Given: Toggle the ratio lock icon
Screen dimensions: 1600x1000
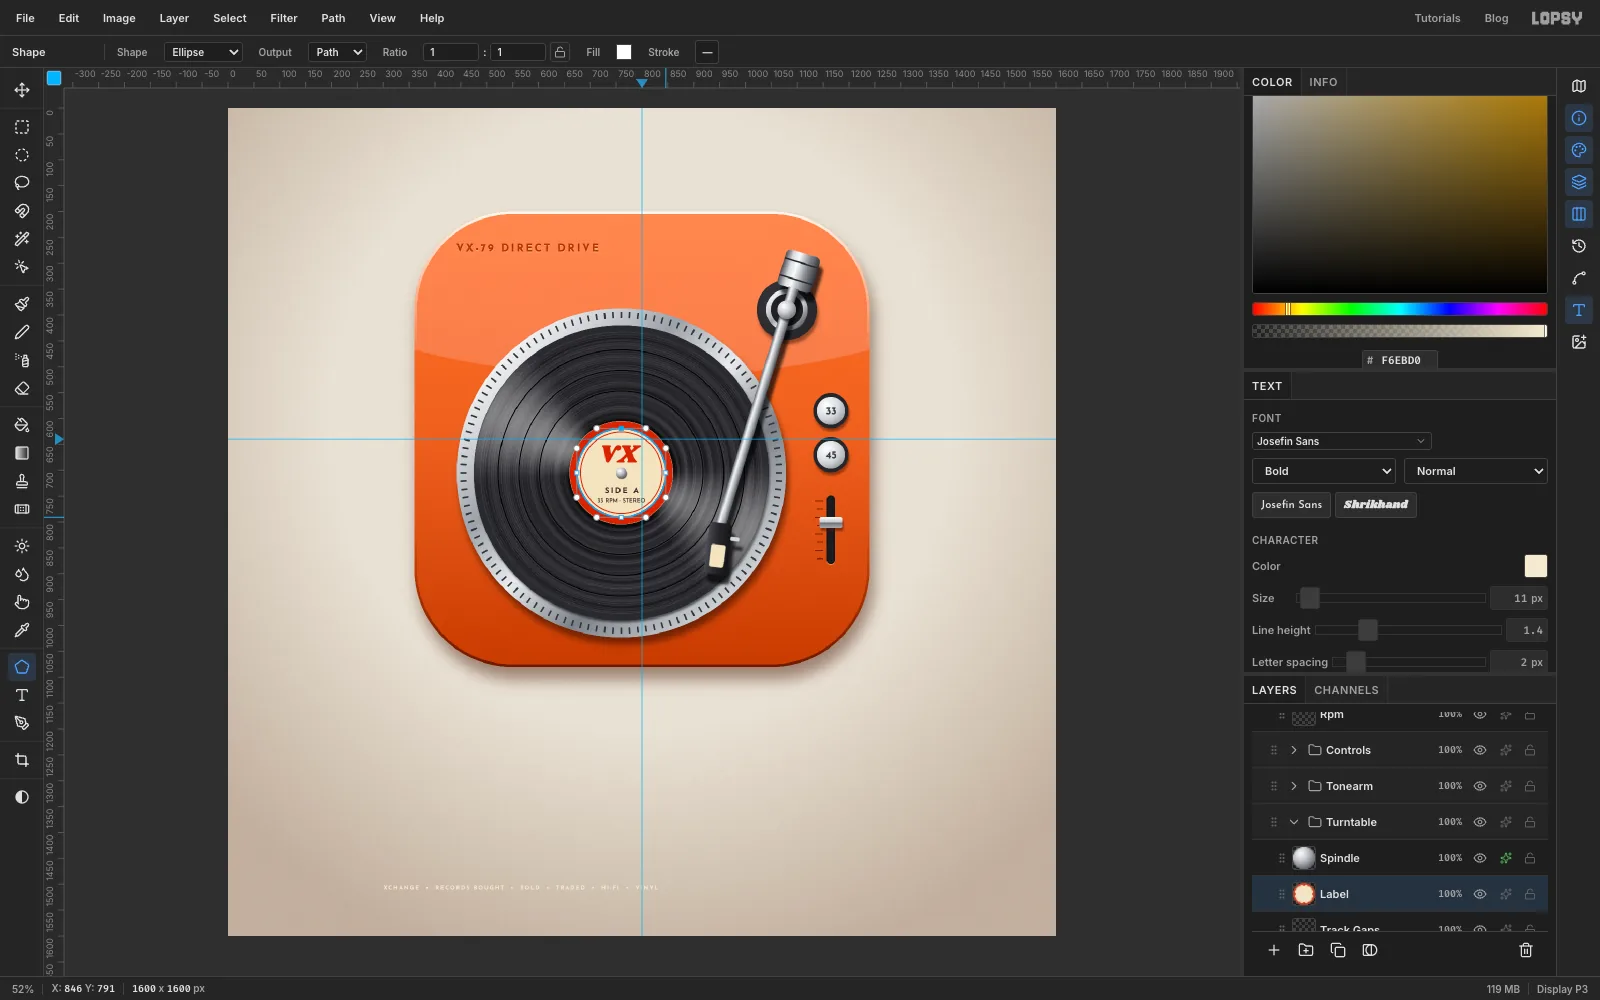Looking at the screenshot, I should pos(560,52).
